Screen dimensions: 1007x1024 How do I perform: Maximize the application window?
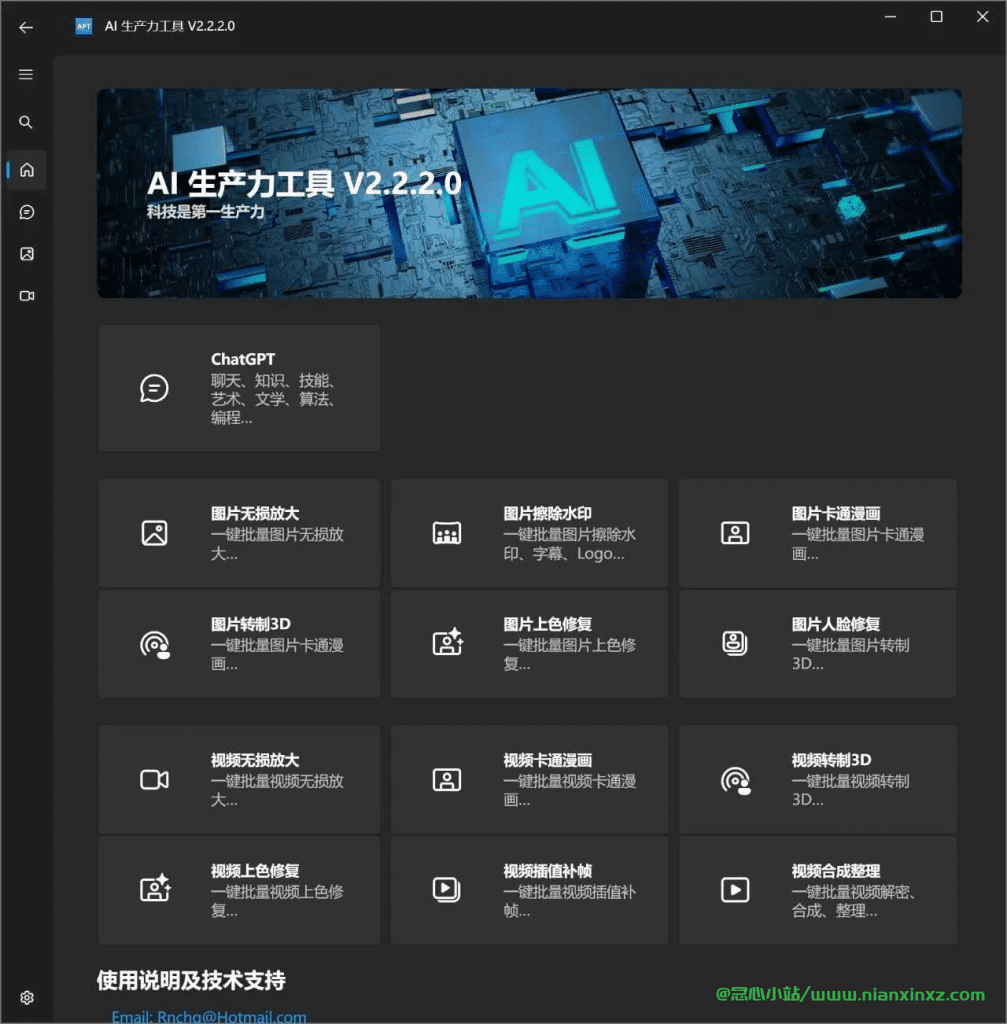tap(936, 17)
